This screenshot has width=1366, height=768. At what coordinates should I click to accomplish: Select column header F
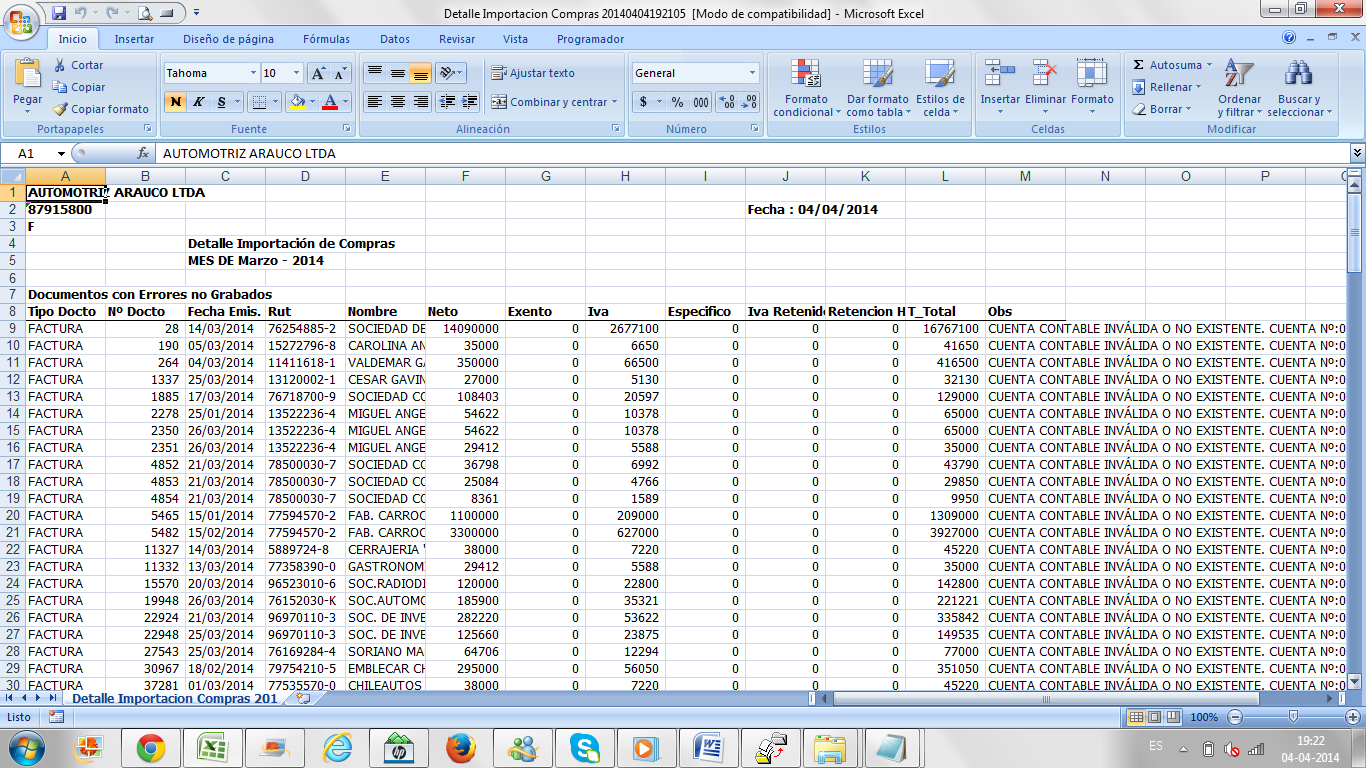[465, 176]
